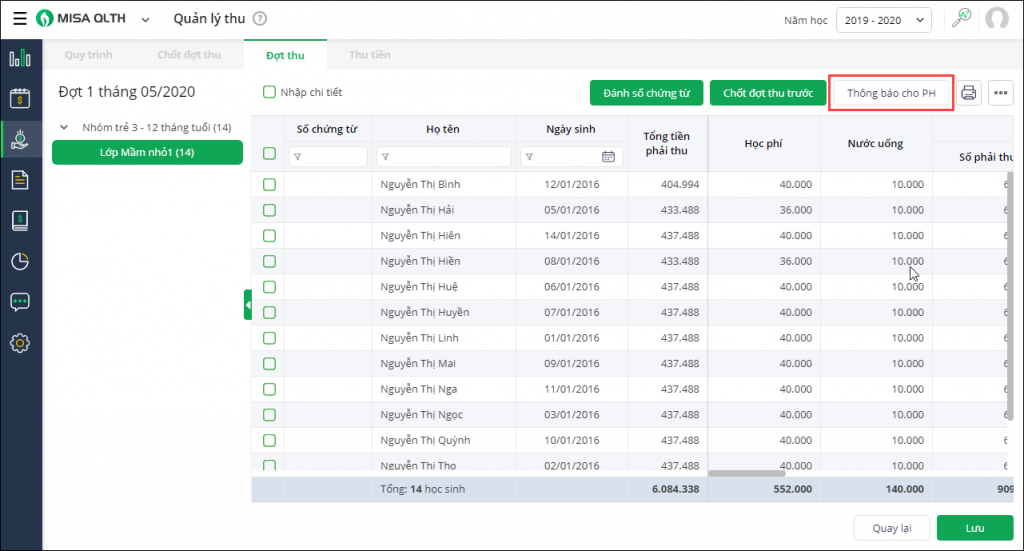Open the hamburger main menu

(19, 19)
